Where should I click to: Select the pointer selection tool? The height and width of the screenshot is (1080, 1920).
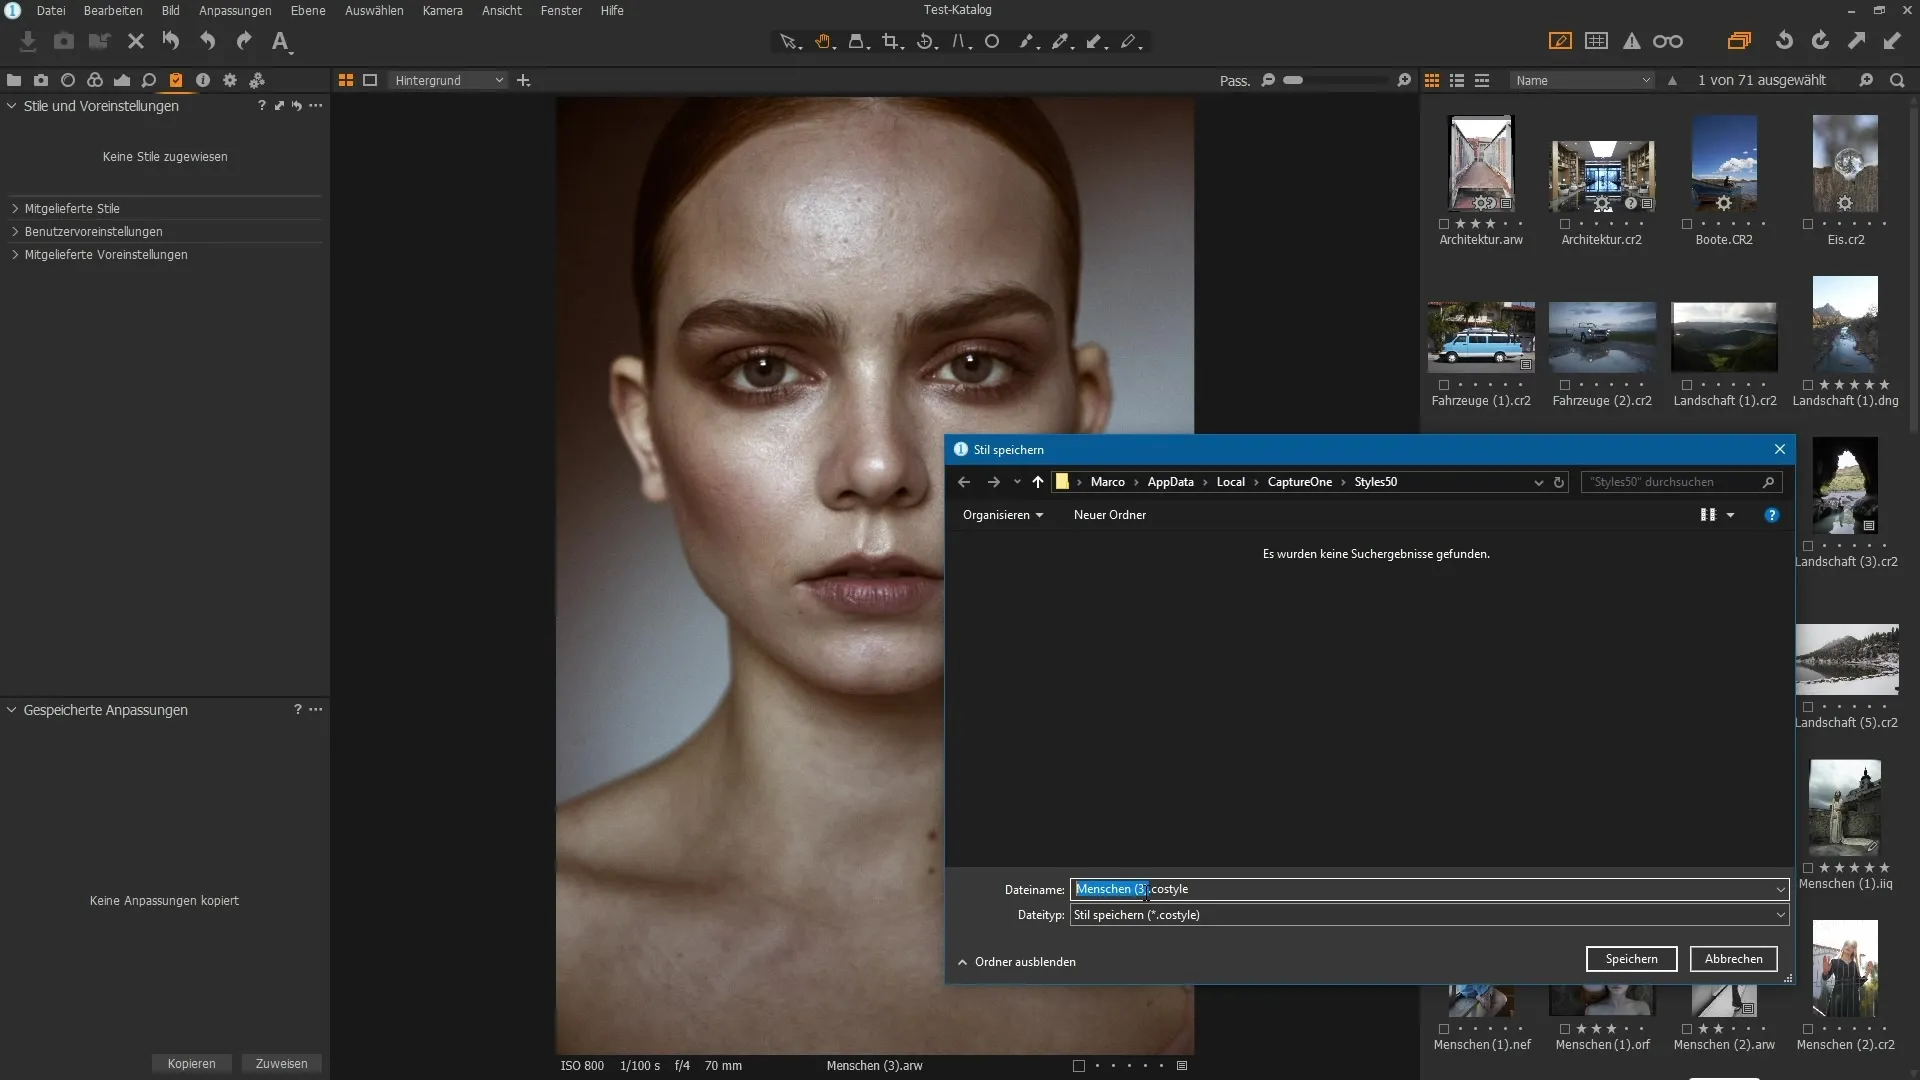click(789, 42)
